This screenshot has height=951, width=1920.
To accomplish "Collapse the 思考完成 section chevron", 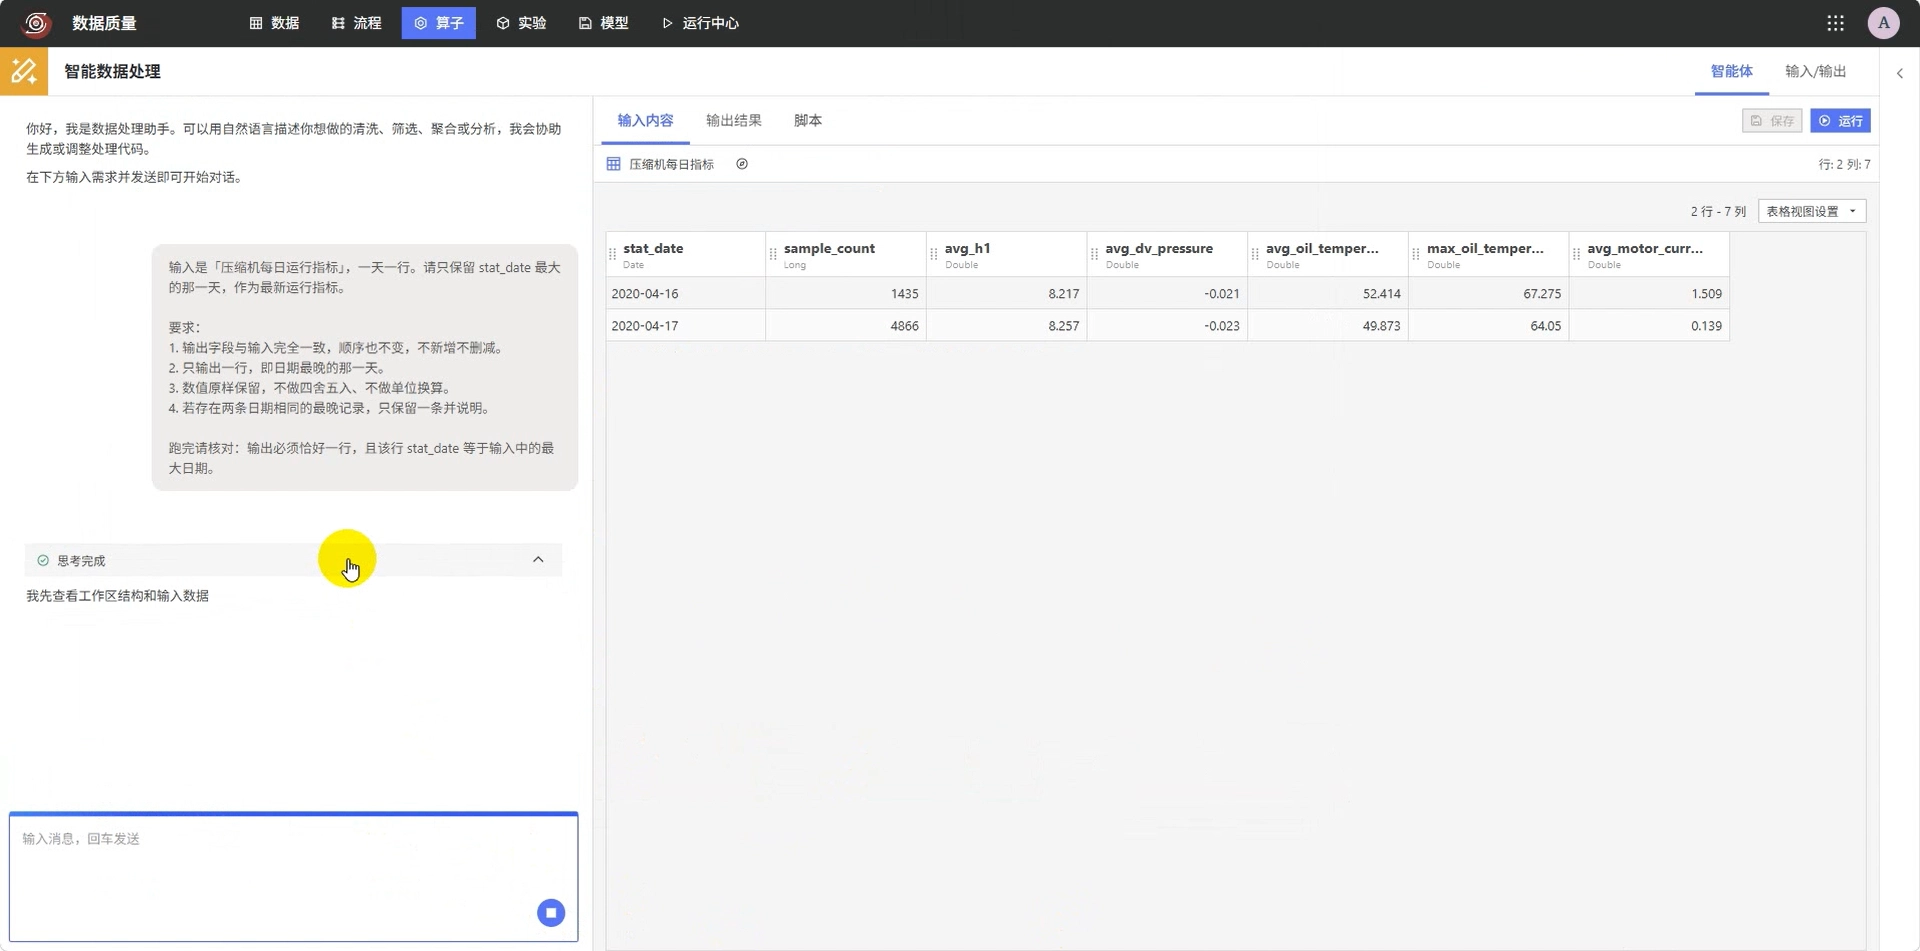I will (x=538, y=560).
